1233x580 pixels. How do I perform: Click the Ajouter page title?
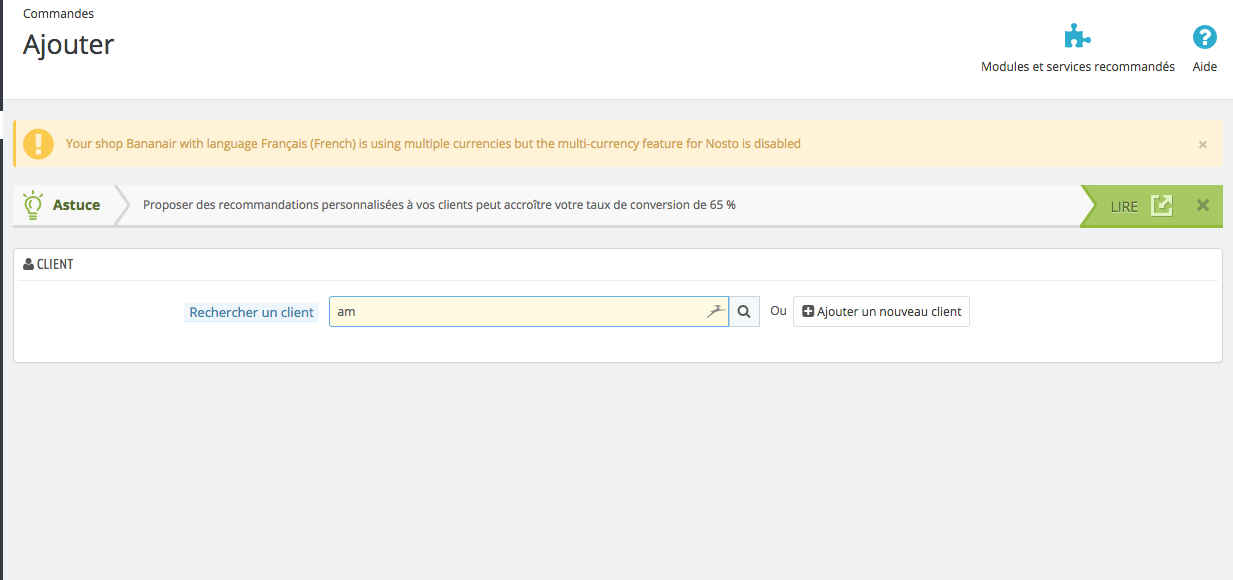[69, 45]
